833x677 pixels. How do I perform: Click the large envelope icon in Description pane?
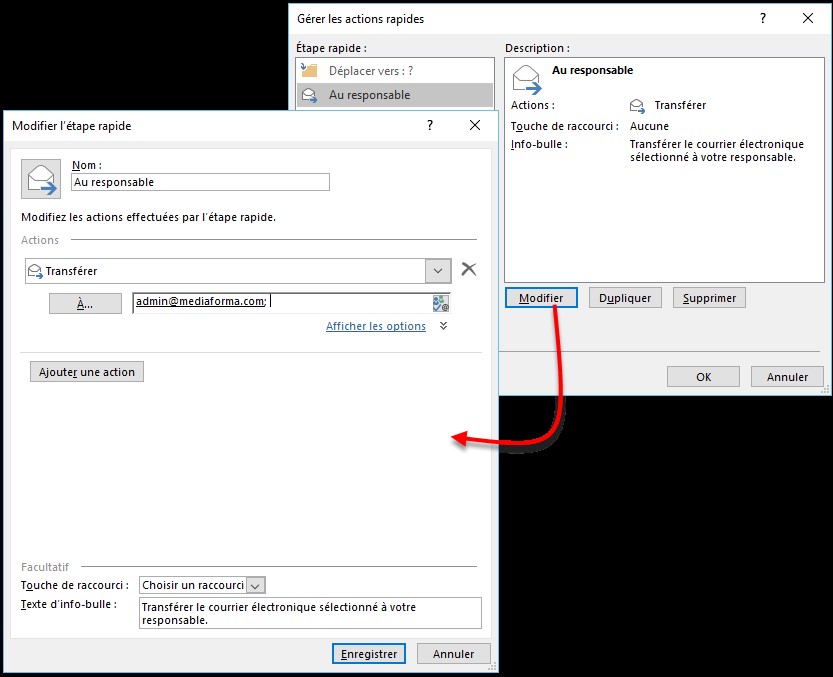pos(527,80)
